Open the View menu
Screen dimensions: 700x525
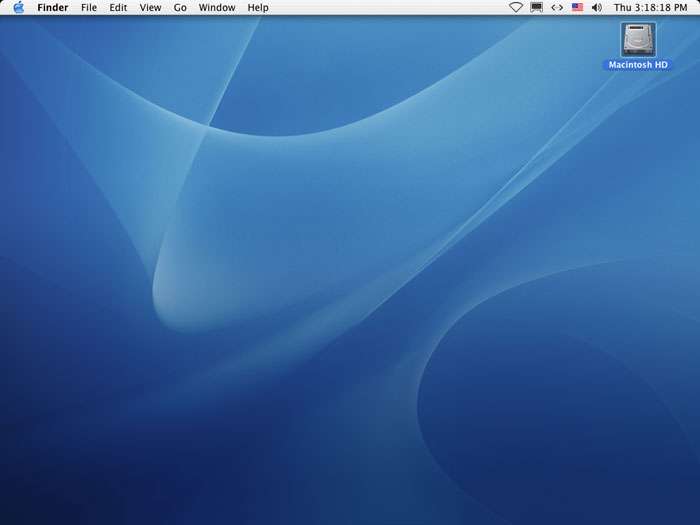pos(150,7)
